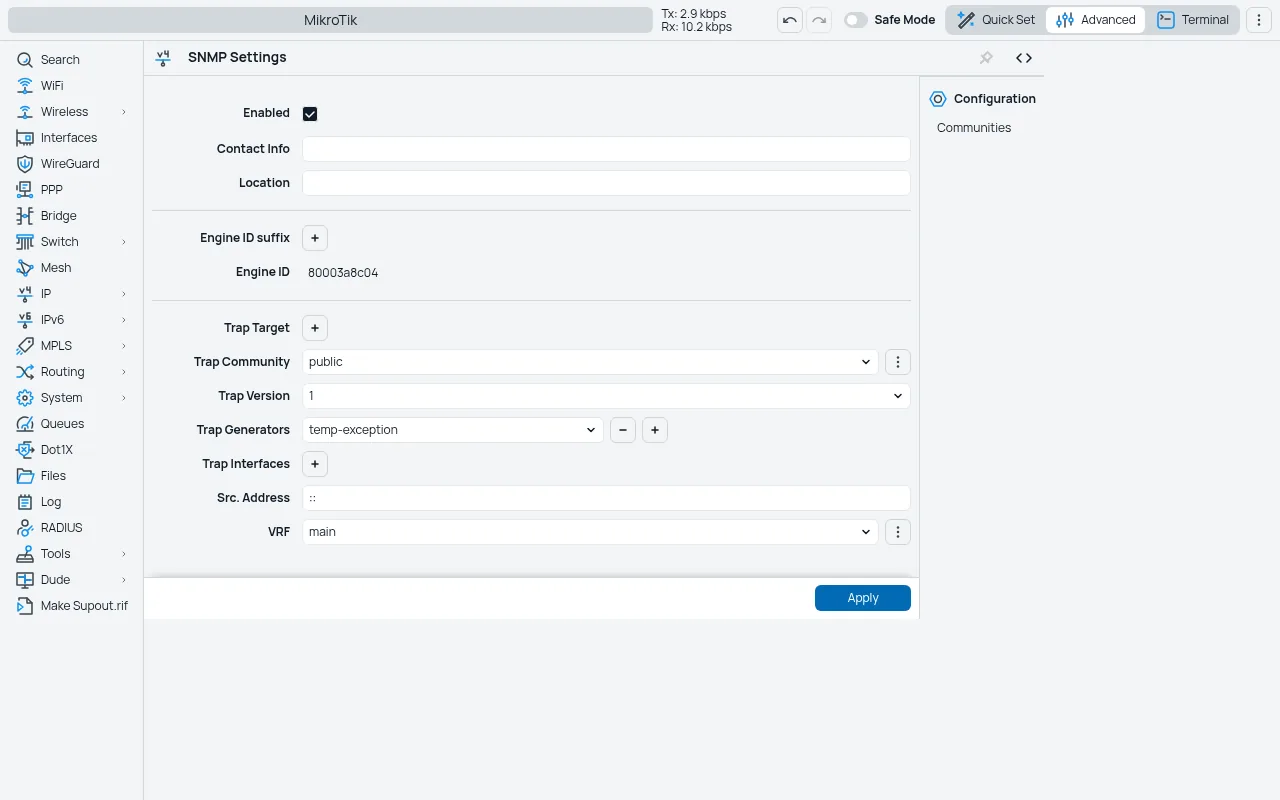Uncheck the Enabled checkbox

310,114
